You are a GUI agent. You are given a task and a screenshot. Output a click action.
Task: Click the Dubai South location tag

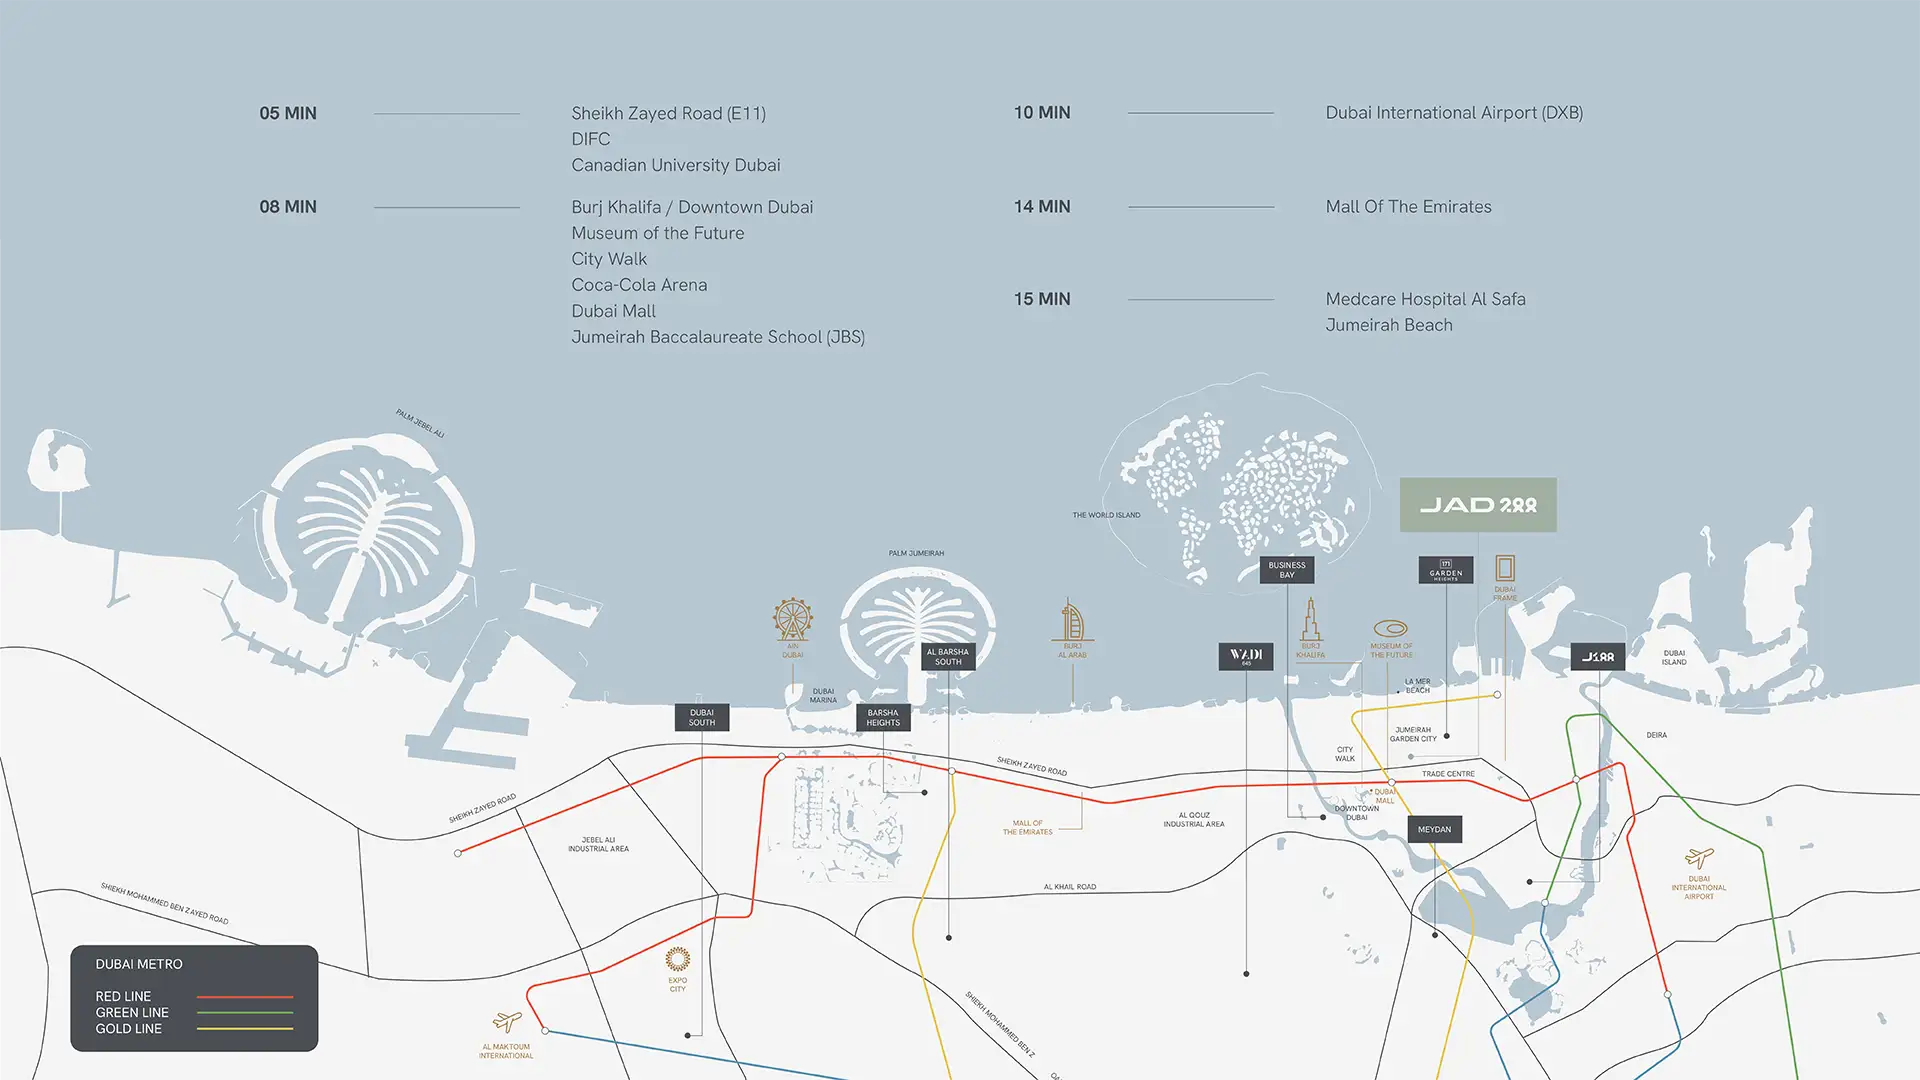[701, 718]
